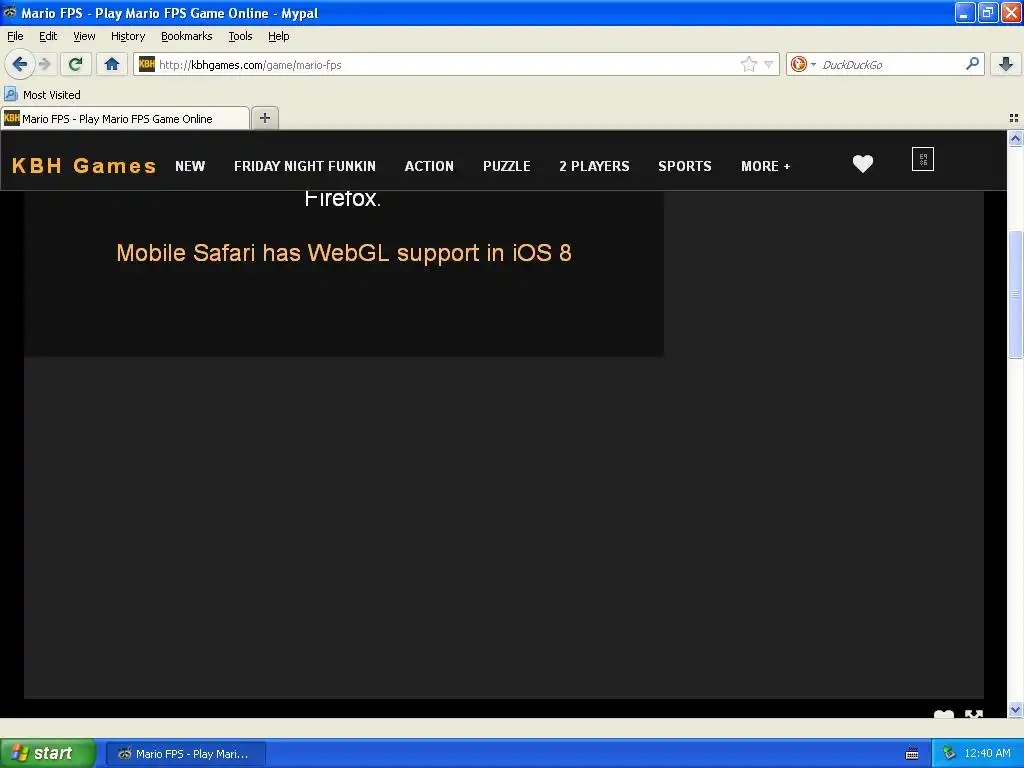Click the taskbar clock showing 12:40 AM
Viewport: 1024px width, 768px height.
point(987,754)
